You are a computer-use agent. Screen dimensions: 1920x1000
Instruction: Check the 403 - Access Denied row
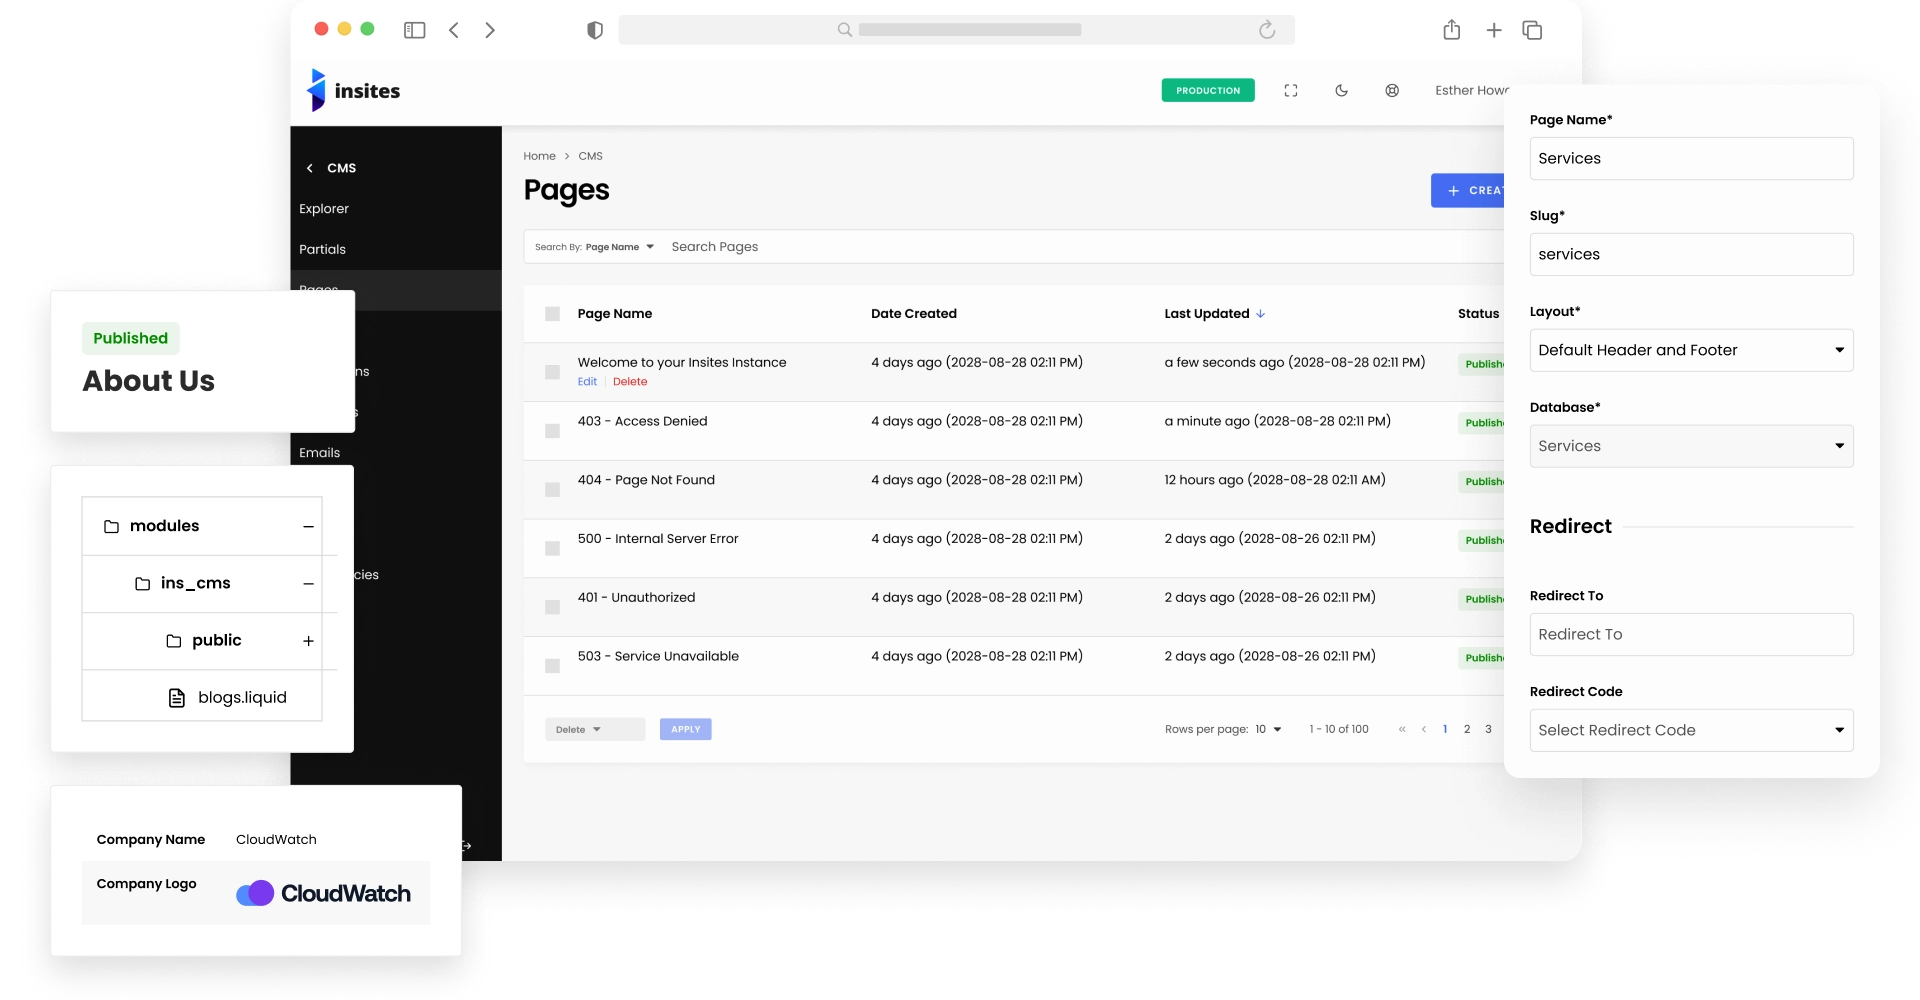tap(552, 431)
